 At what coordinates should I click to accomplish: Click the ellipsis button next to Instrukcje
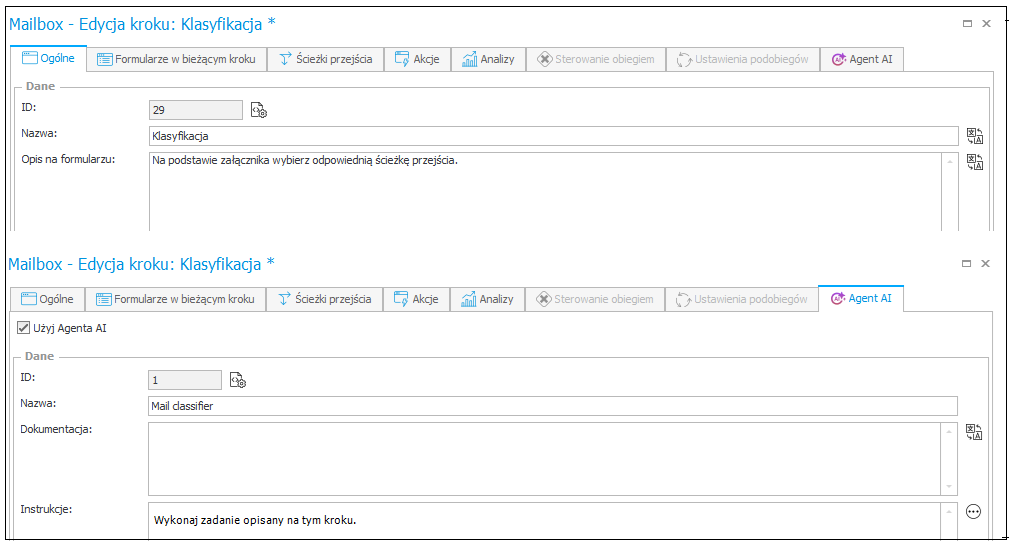973,511
